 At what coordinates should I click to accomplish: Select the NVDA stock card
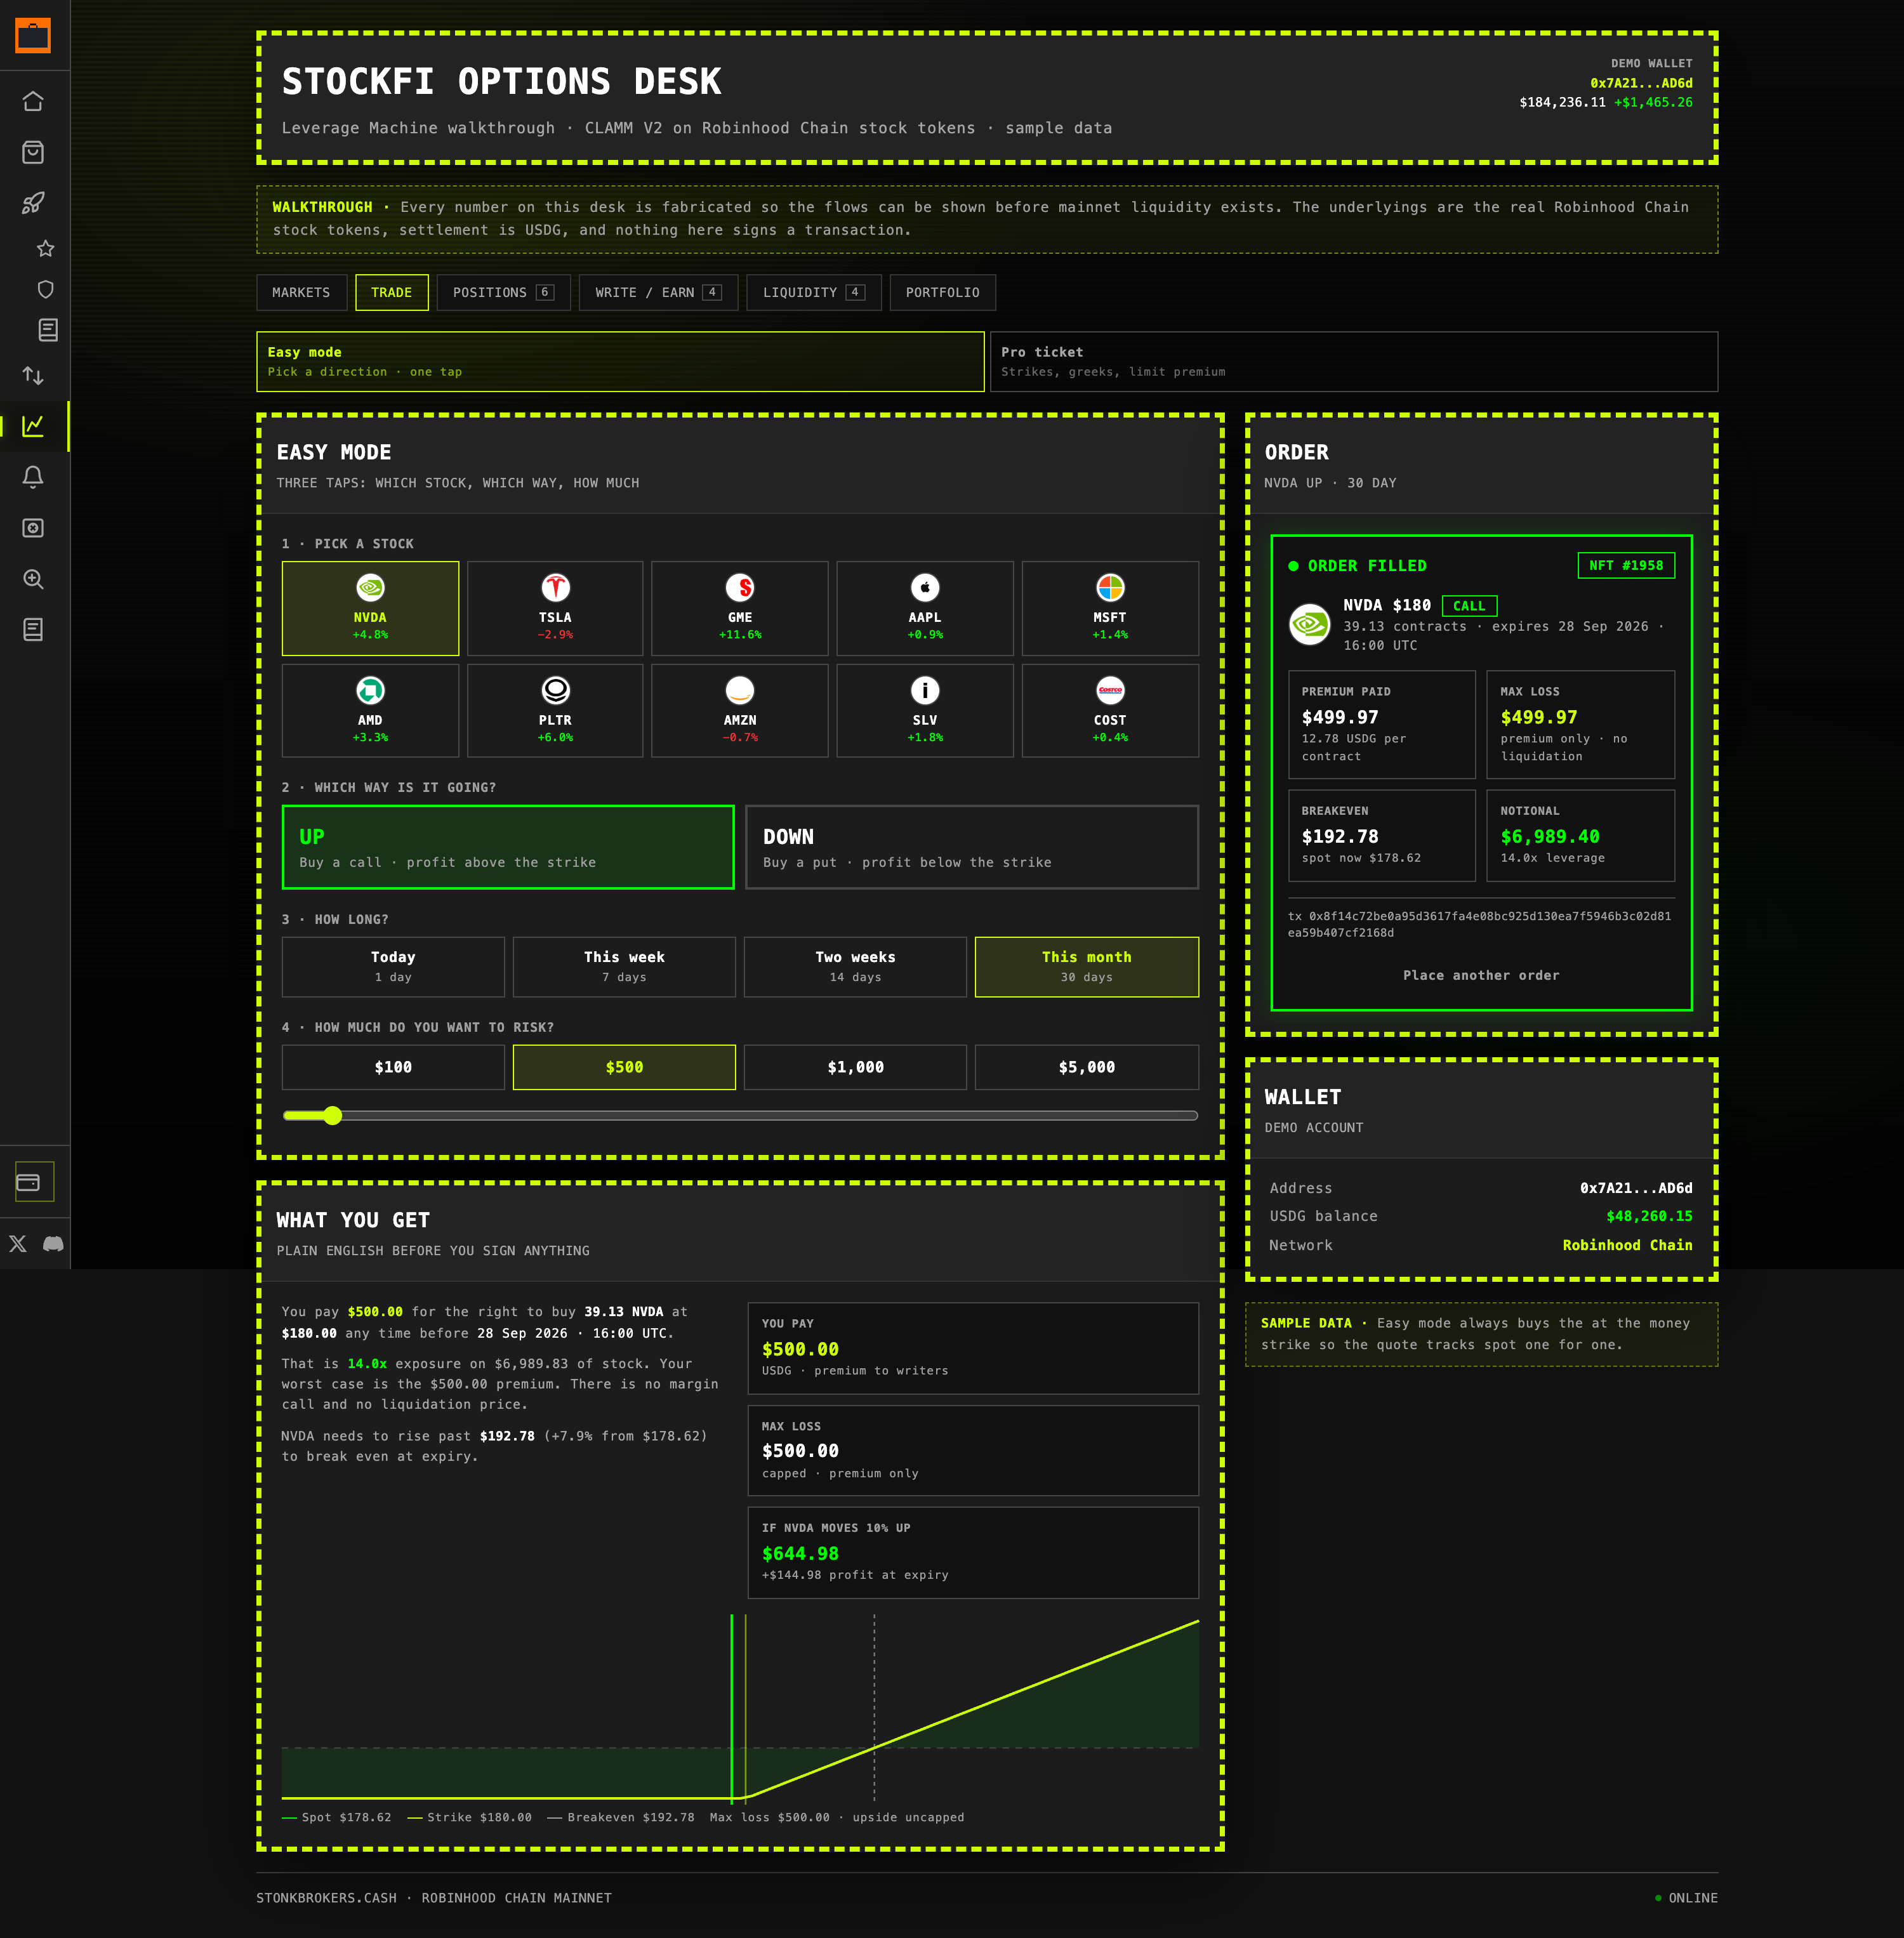(370, 608)
